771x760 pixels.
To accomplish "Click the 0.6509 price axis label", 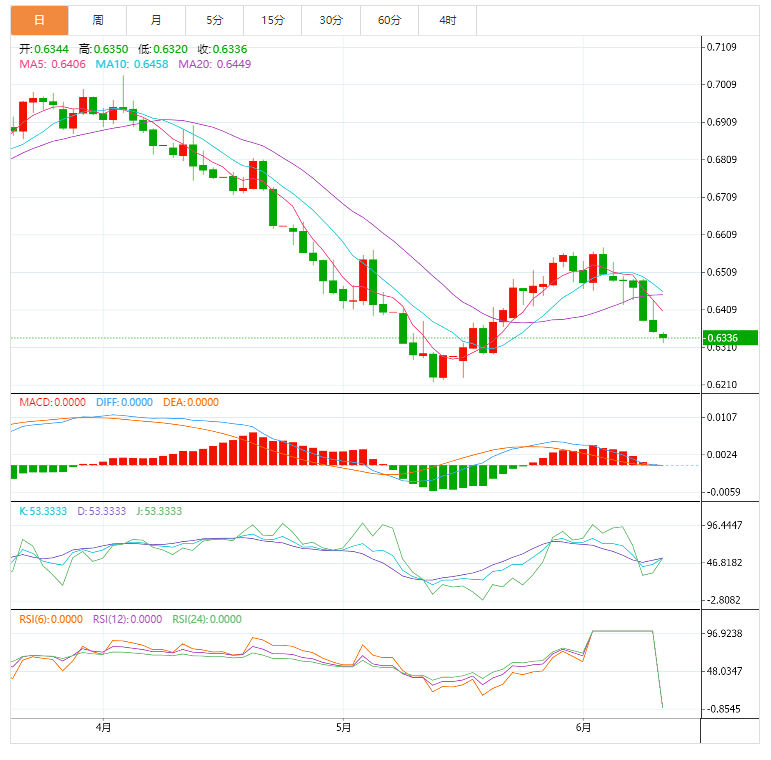I will (x=721, y=272).
